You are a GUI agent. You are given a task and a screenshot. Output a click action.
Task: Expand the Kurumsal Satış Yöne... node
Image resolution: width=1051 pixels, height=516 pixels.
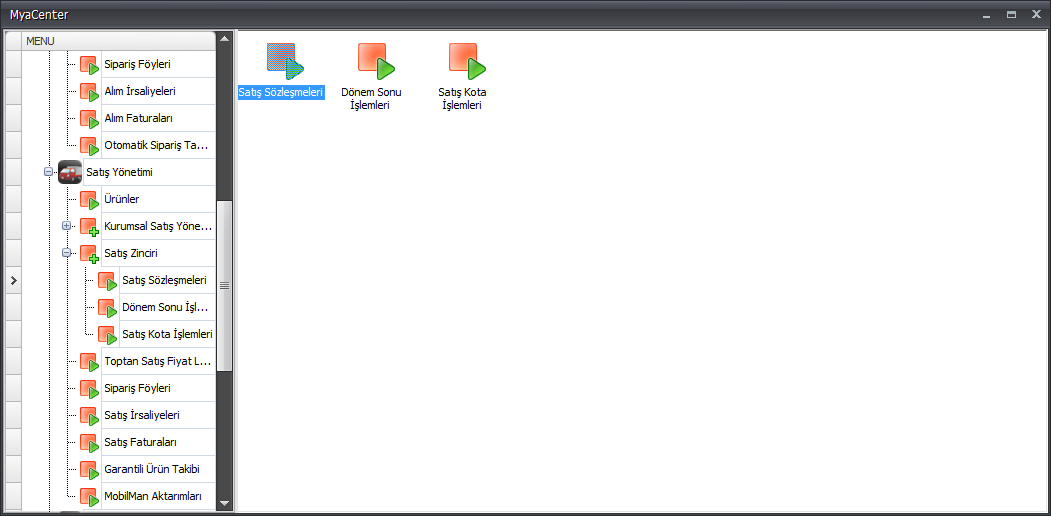(x=66, y=226)
